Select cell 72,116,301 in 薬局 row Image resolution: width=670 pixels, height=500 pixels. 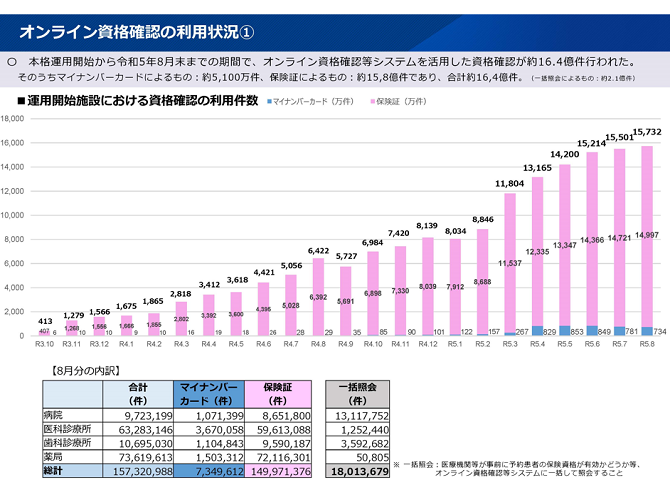(278, 457)
